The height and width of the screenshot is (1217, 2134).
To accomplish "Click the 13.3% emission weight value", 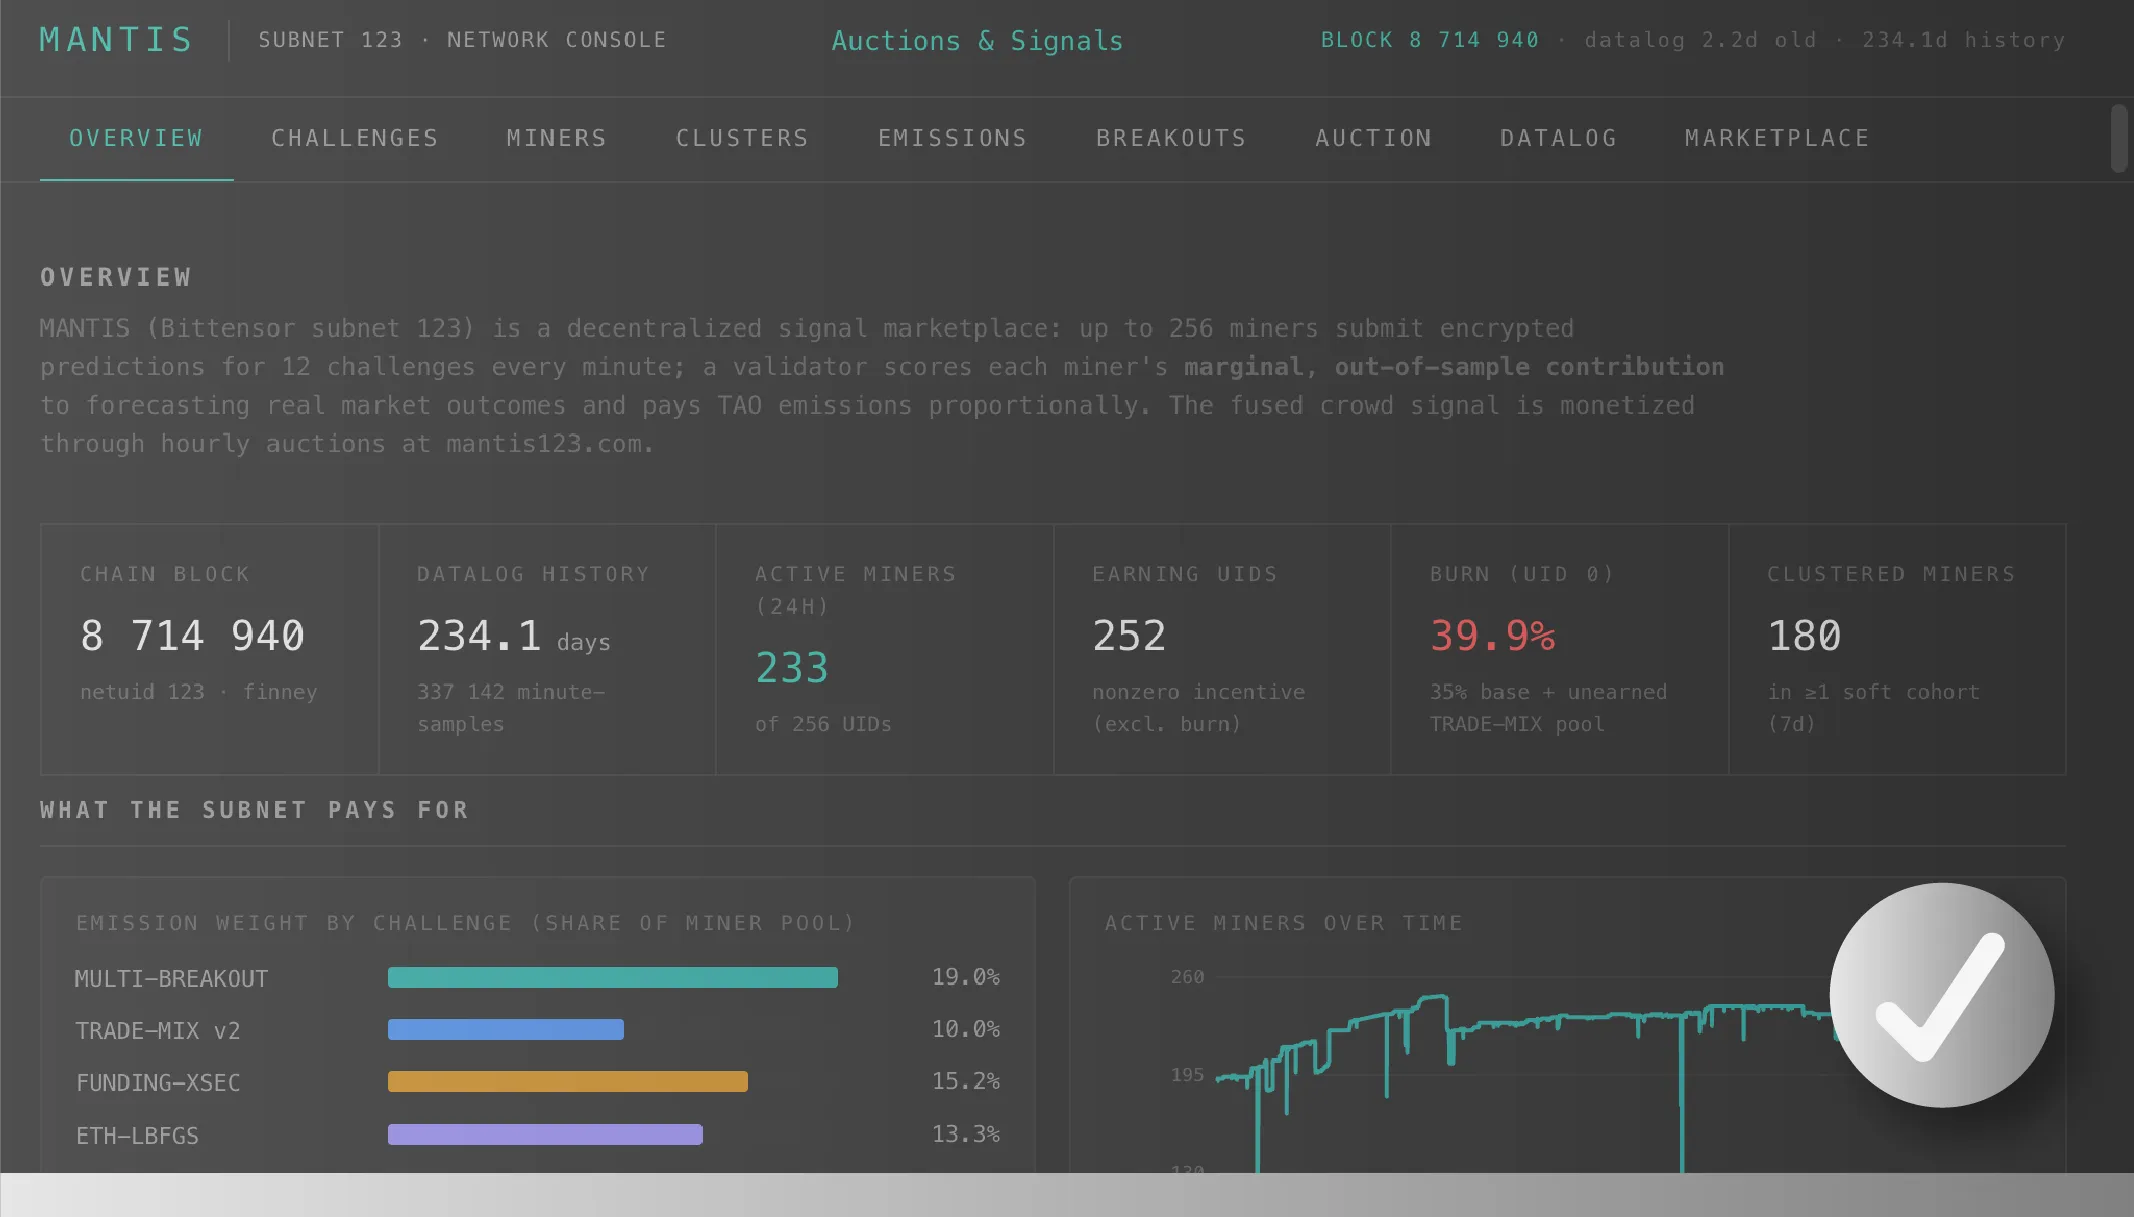I will coord(966,1134).
